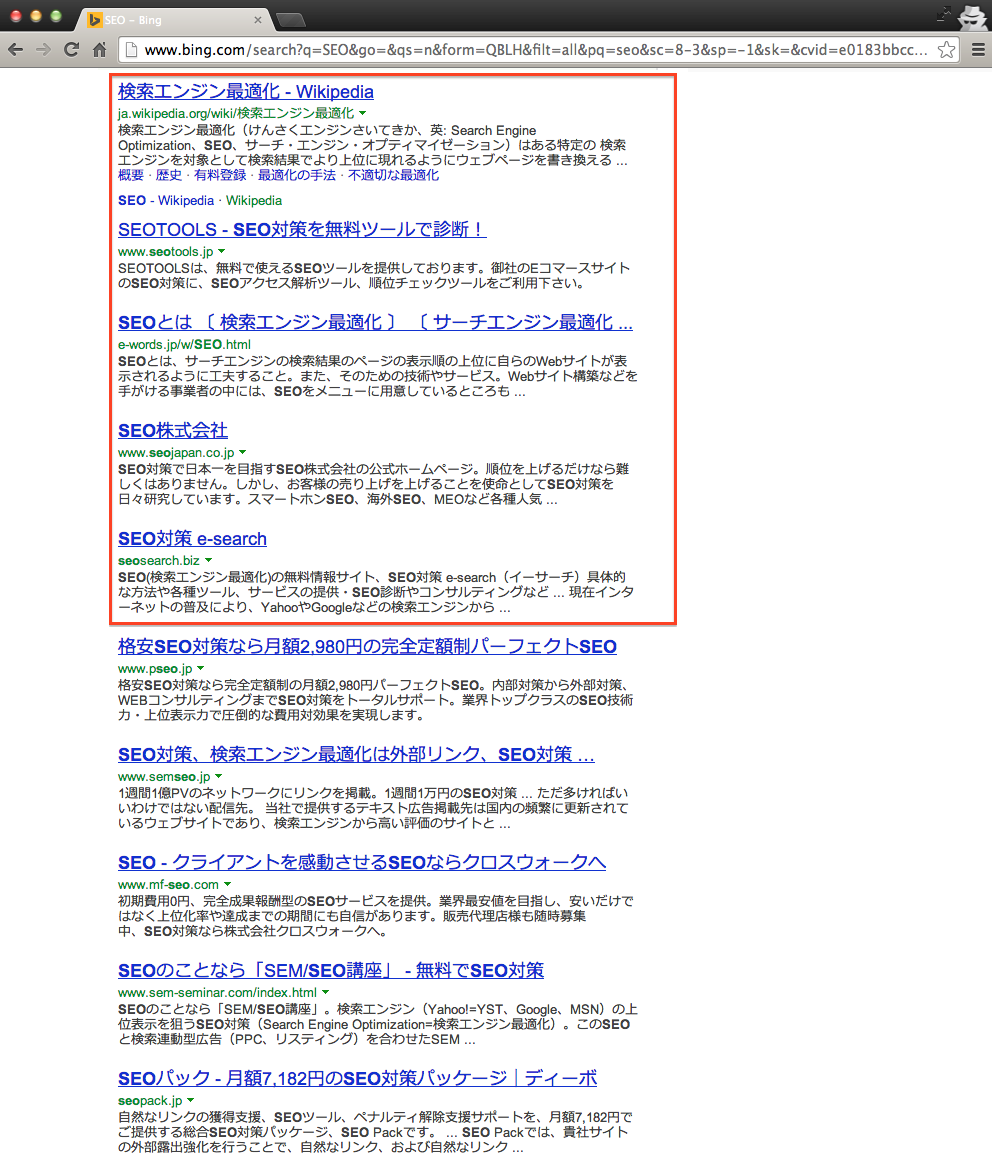This screenshot has height=1160, width=992.
Task: Expand dropdown next to www.mf-seo.com
Action: point(228,884)
